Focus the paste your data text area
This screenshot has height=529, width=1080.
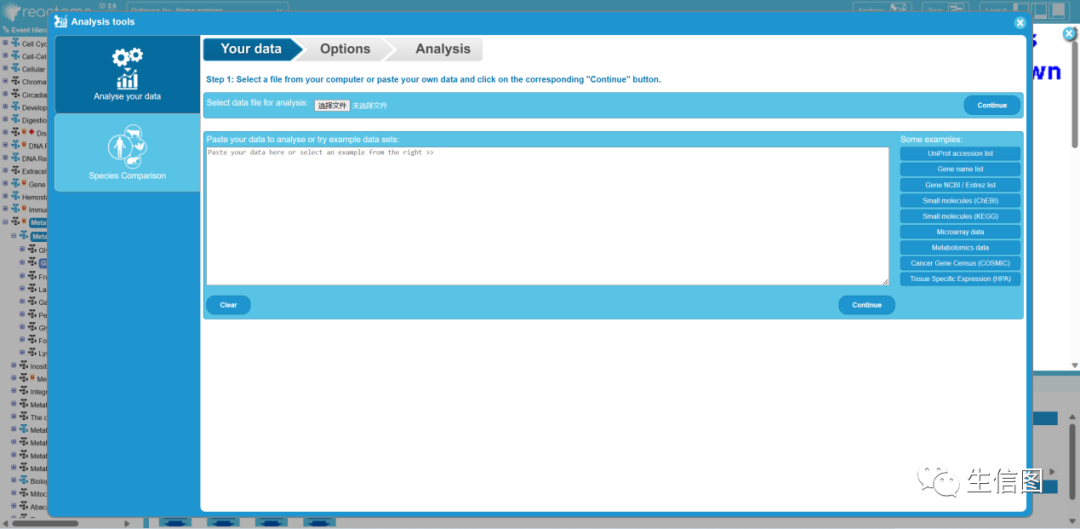point(548,216)
